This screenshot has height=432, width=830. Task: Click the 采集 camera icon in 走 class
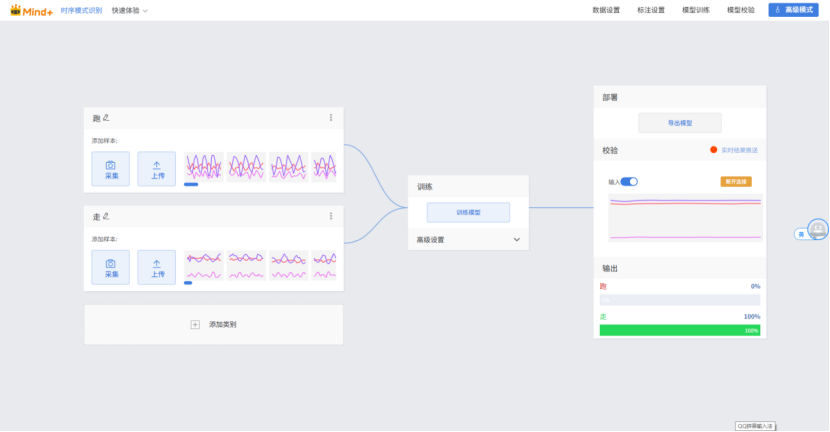tap(110, 266)
